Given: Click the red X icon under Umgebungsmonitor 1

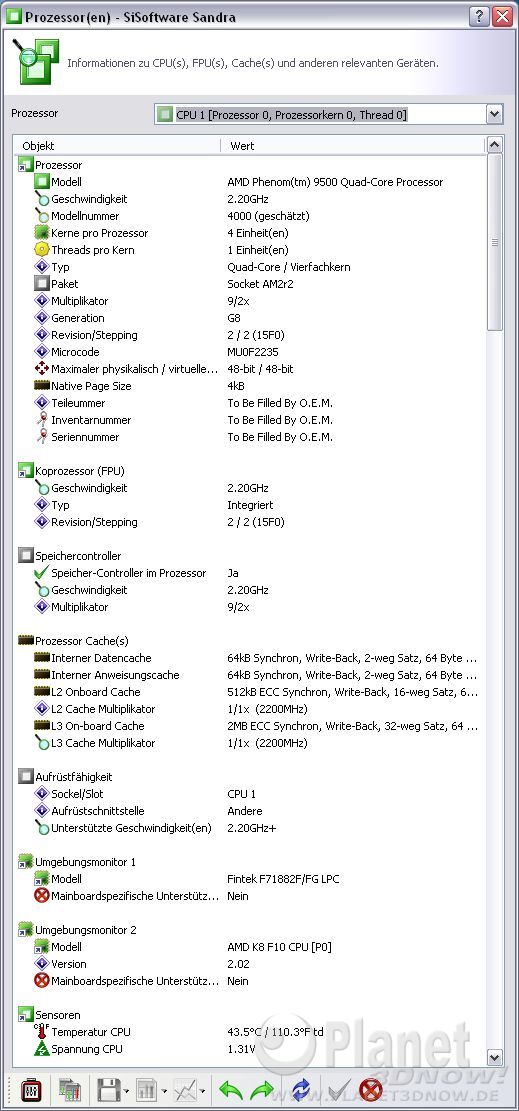Looking at the screenshot, I should coord(41,896).
